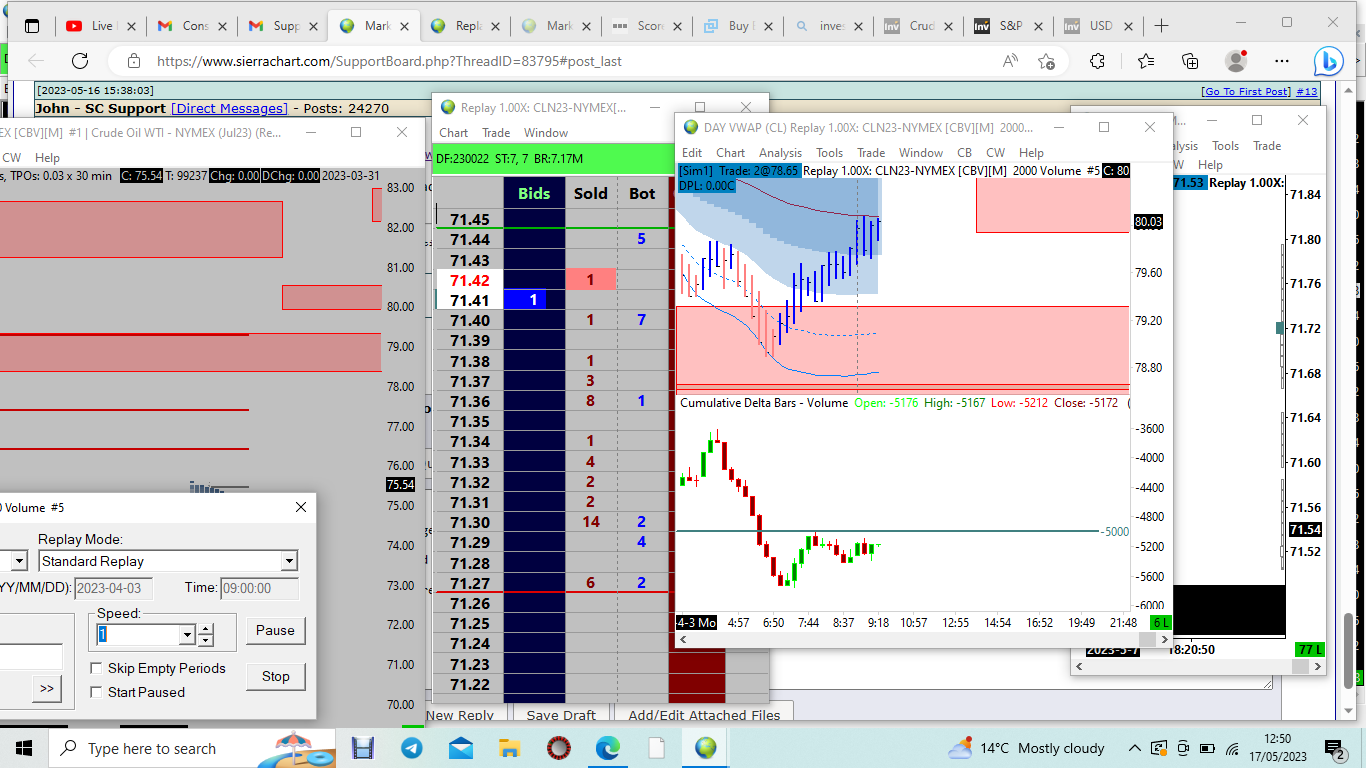
Task: Open the notification center icon
Action: pyautogui.click(x=1335, y=749)
